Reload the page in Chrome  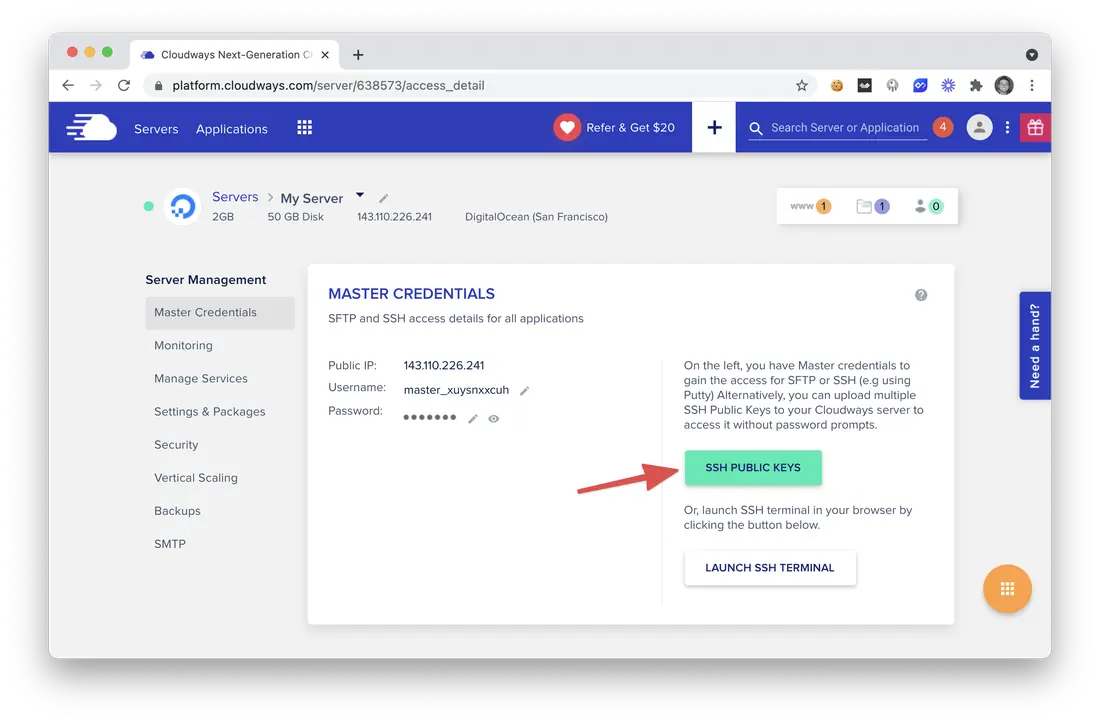click(x=124, y=86)
